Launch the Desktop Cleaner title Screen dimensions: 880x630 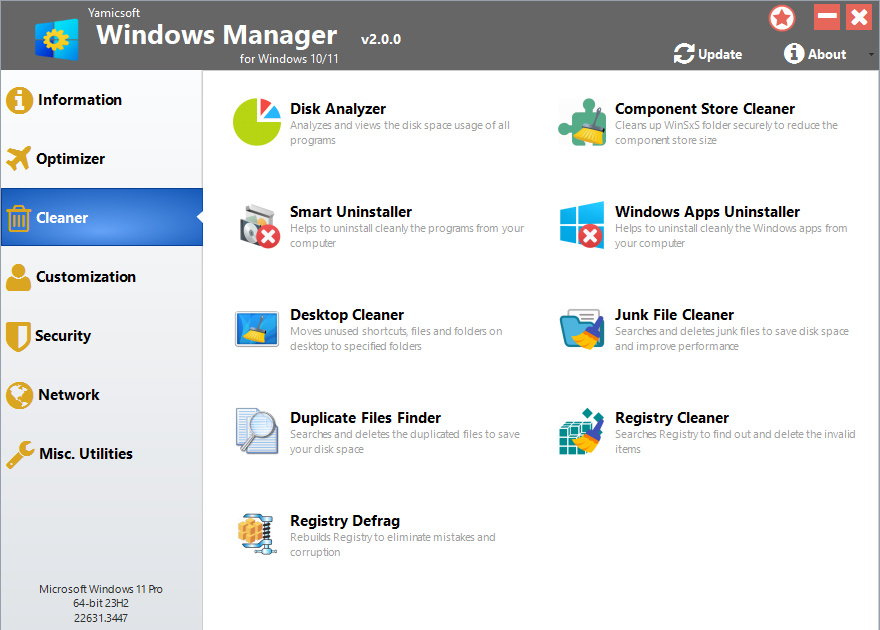point(347,315)
